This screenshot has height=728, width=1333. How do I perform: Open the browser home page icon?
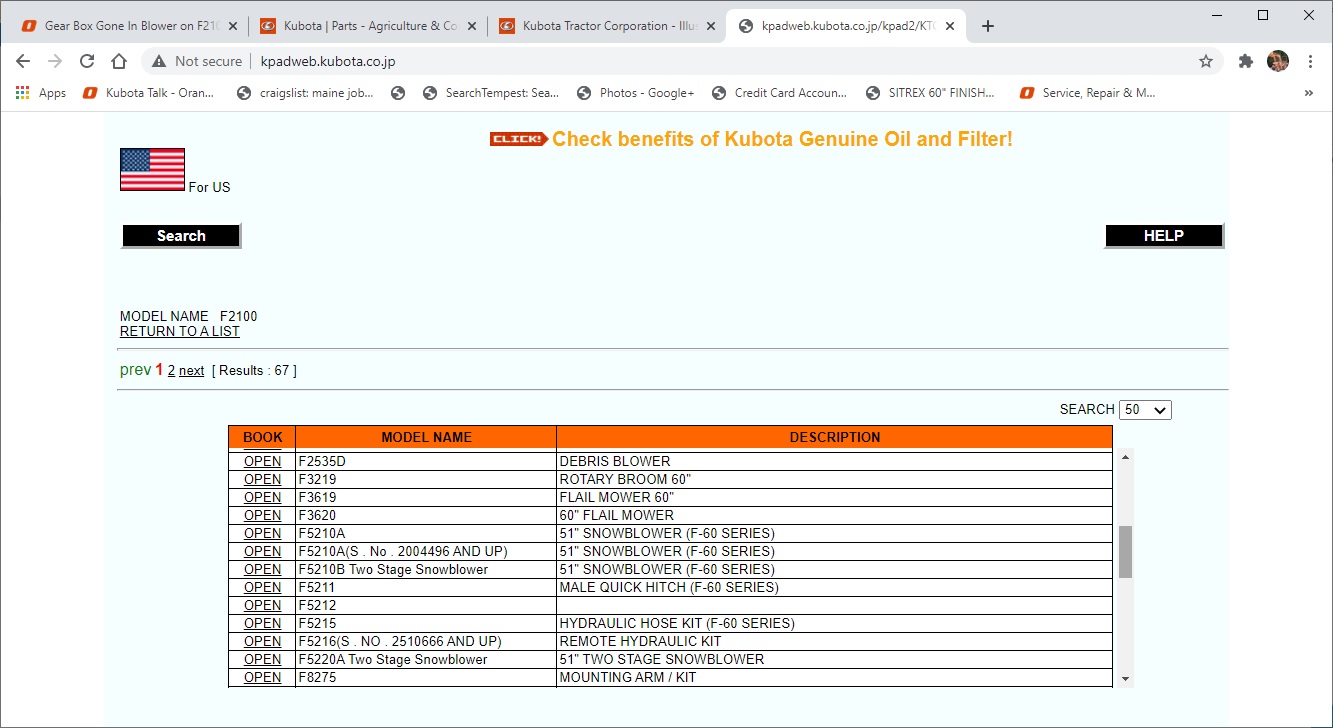pos(119,61)
